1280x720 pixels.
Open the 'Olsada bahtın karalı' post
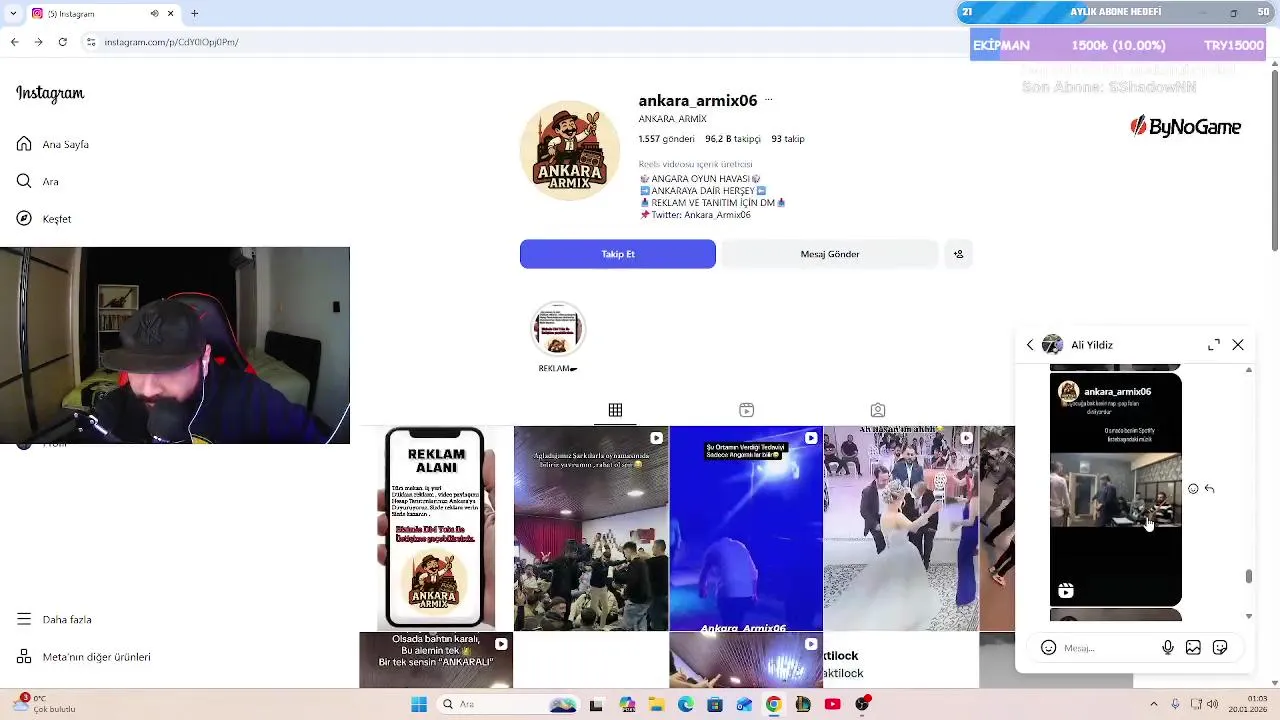(x=436, y=660)
